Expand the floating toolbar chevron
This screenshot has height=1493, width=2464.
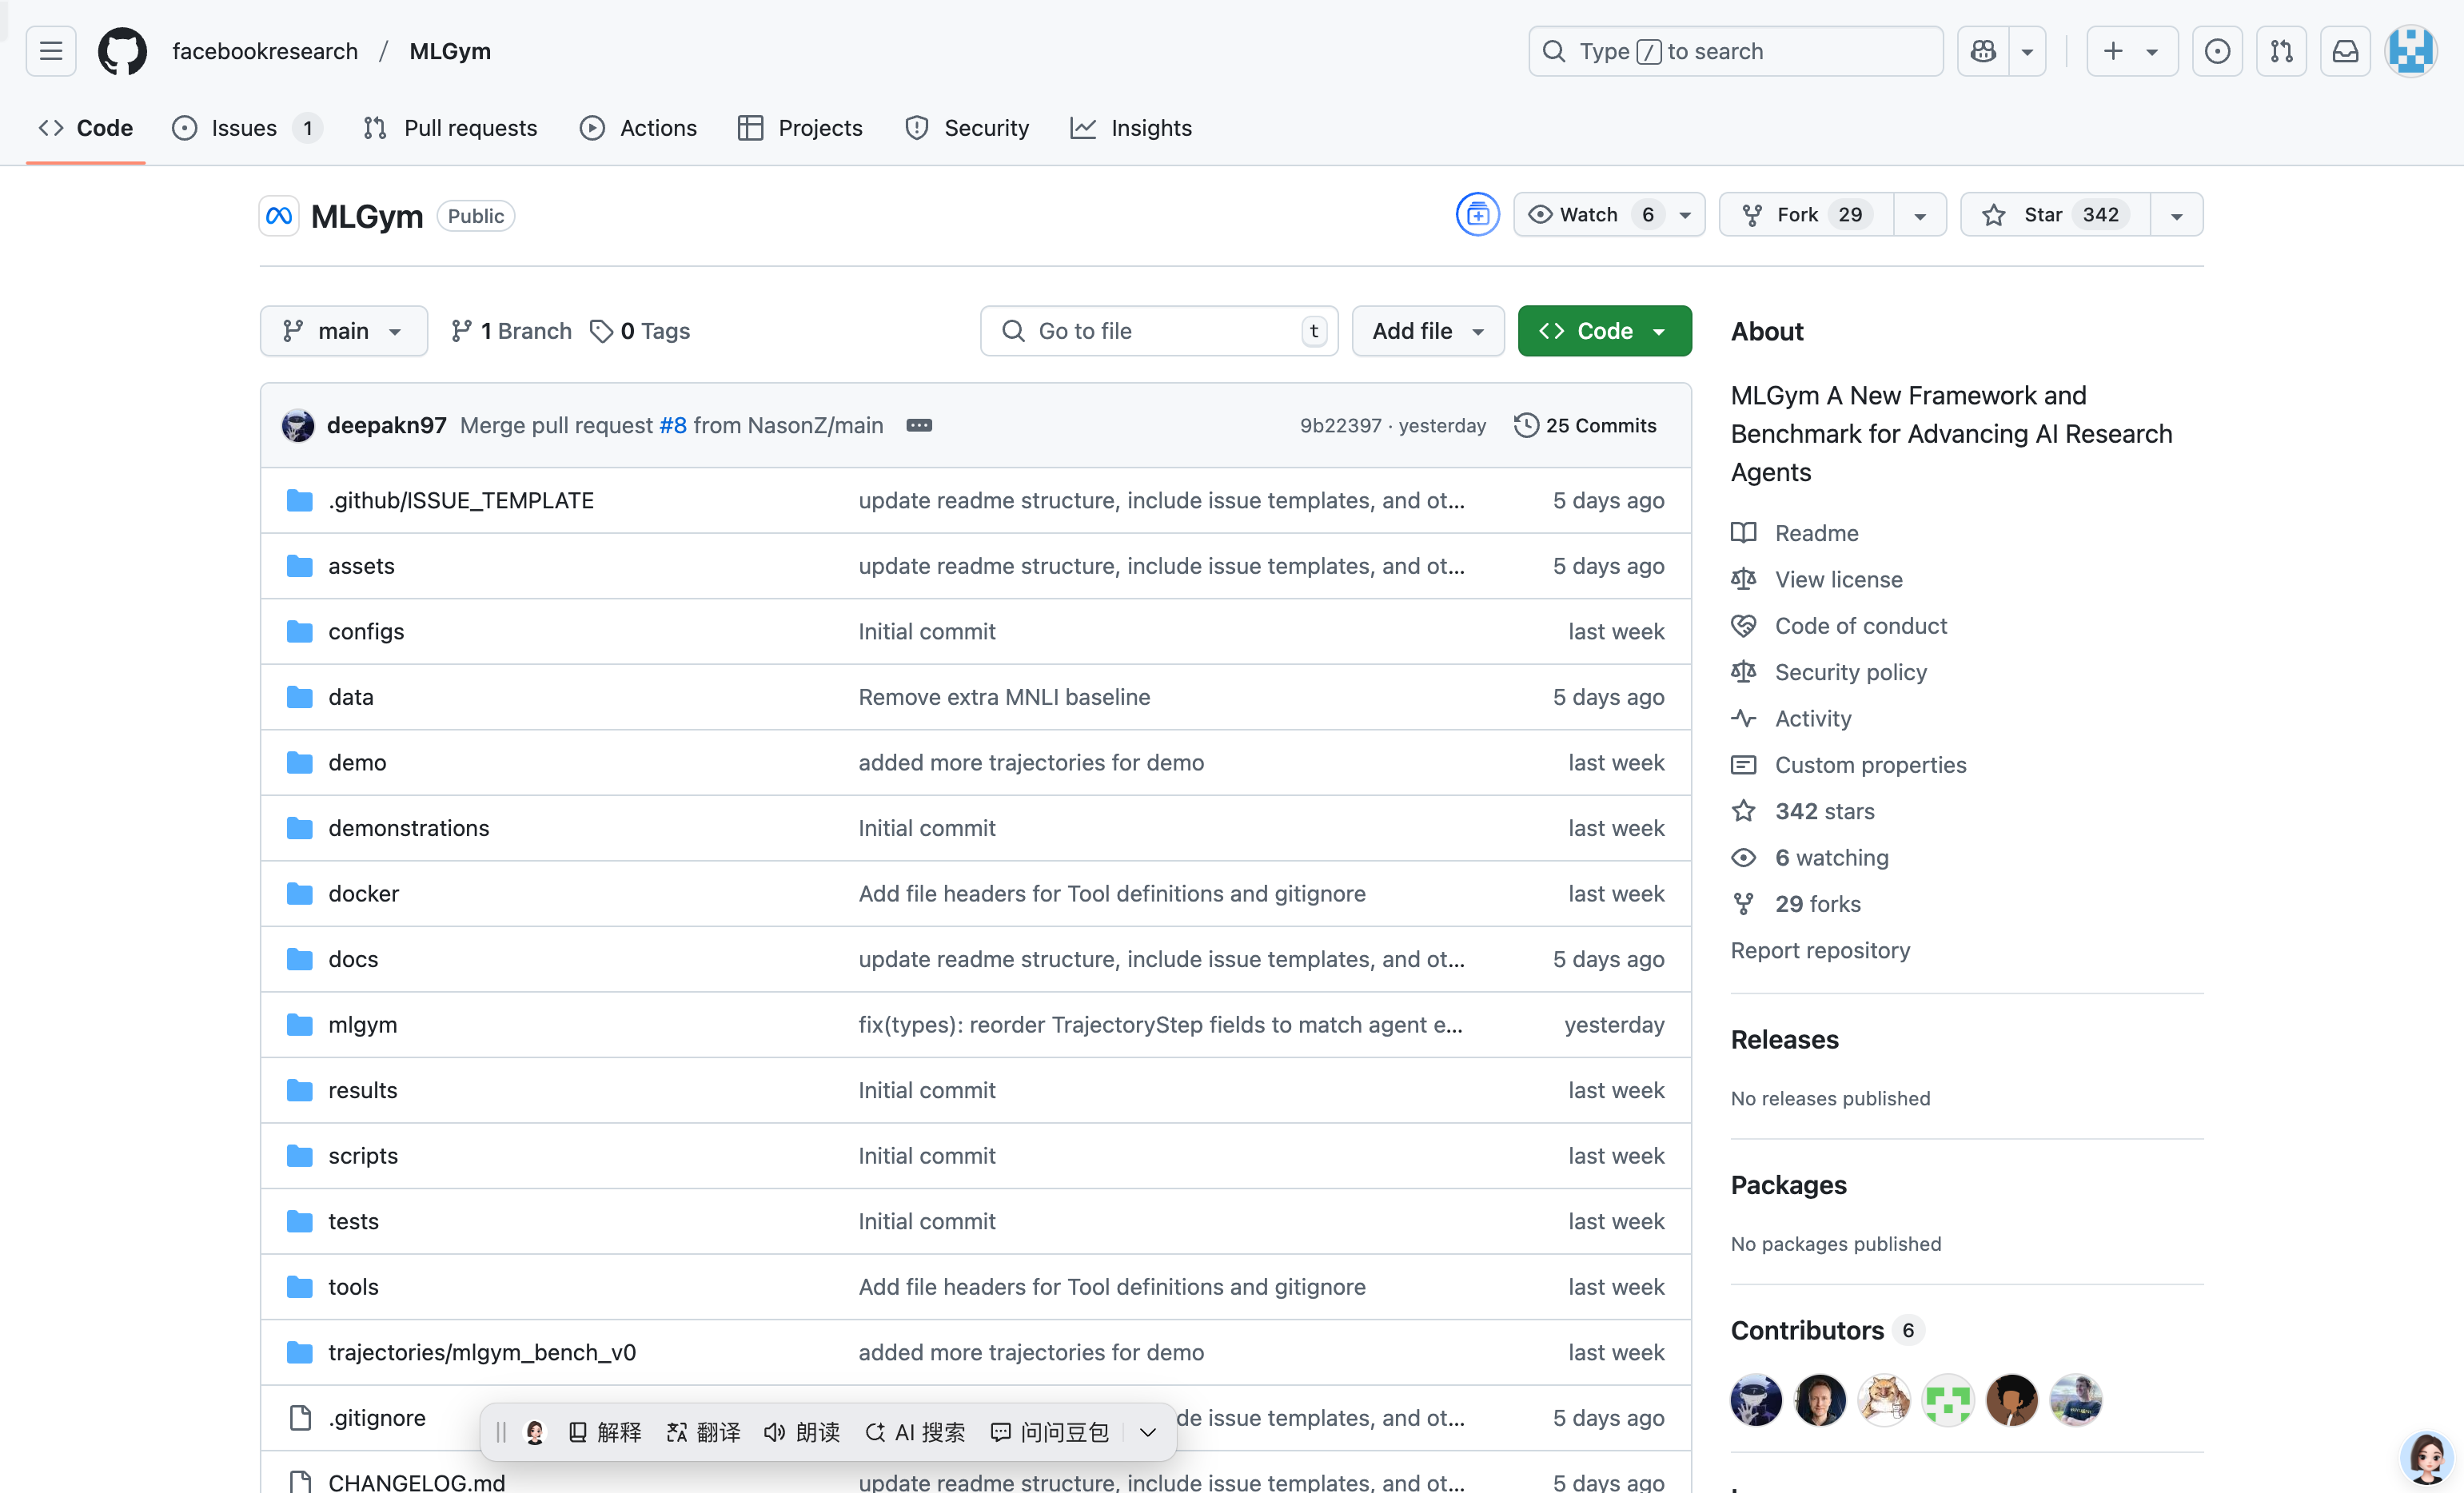coord(1148,1433)
